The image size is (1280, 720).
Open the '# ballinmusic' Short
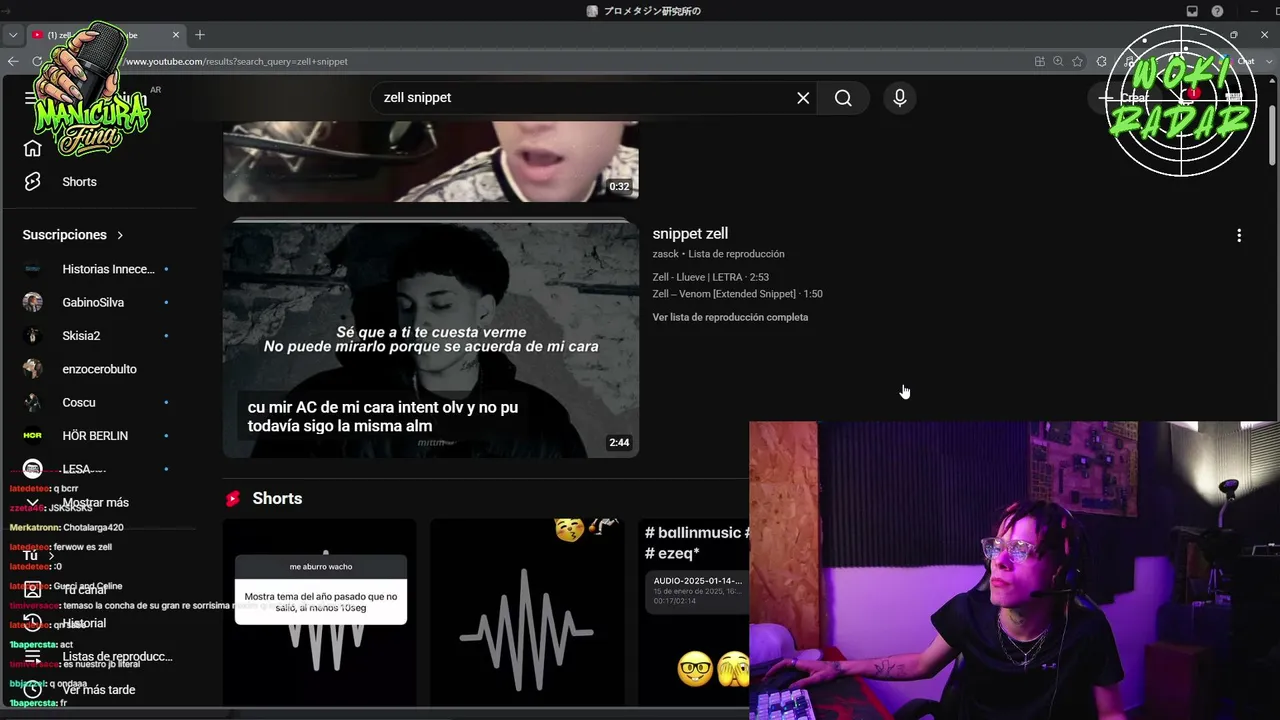[x=694, y=612]
